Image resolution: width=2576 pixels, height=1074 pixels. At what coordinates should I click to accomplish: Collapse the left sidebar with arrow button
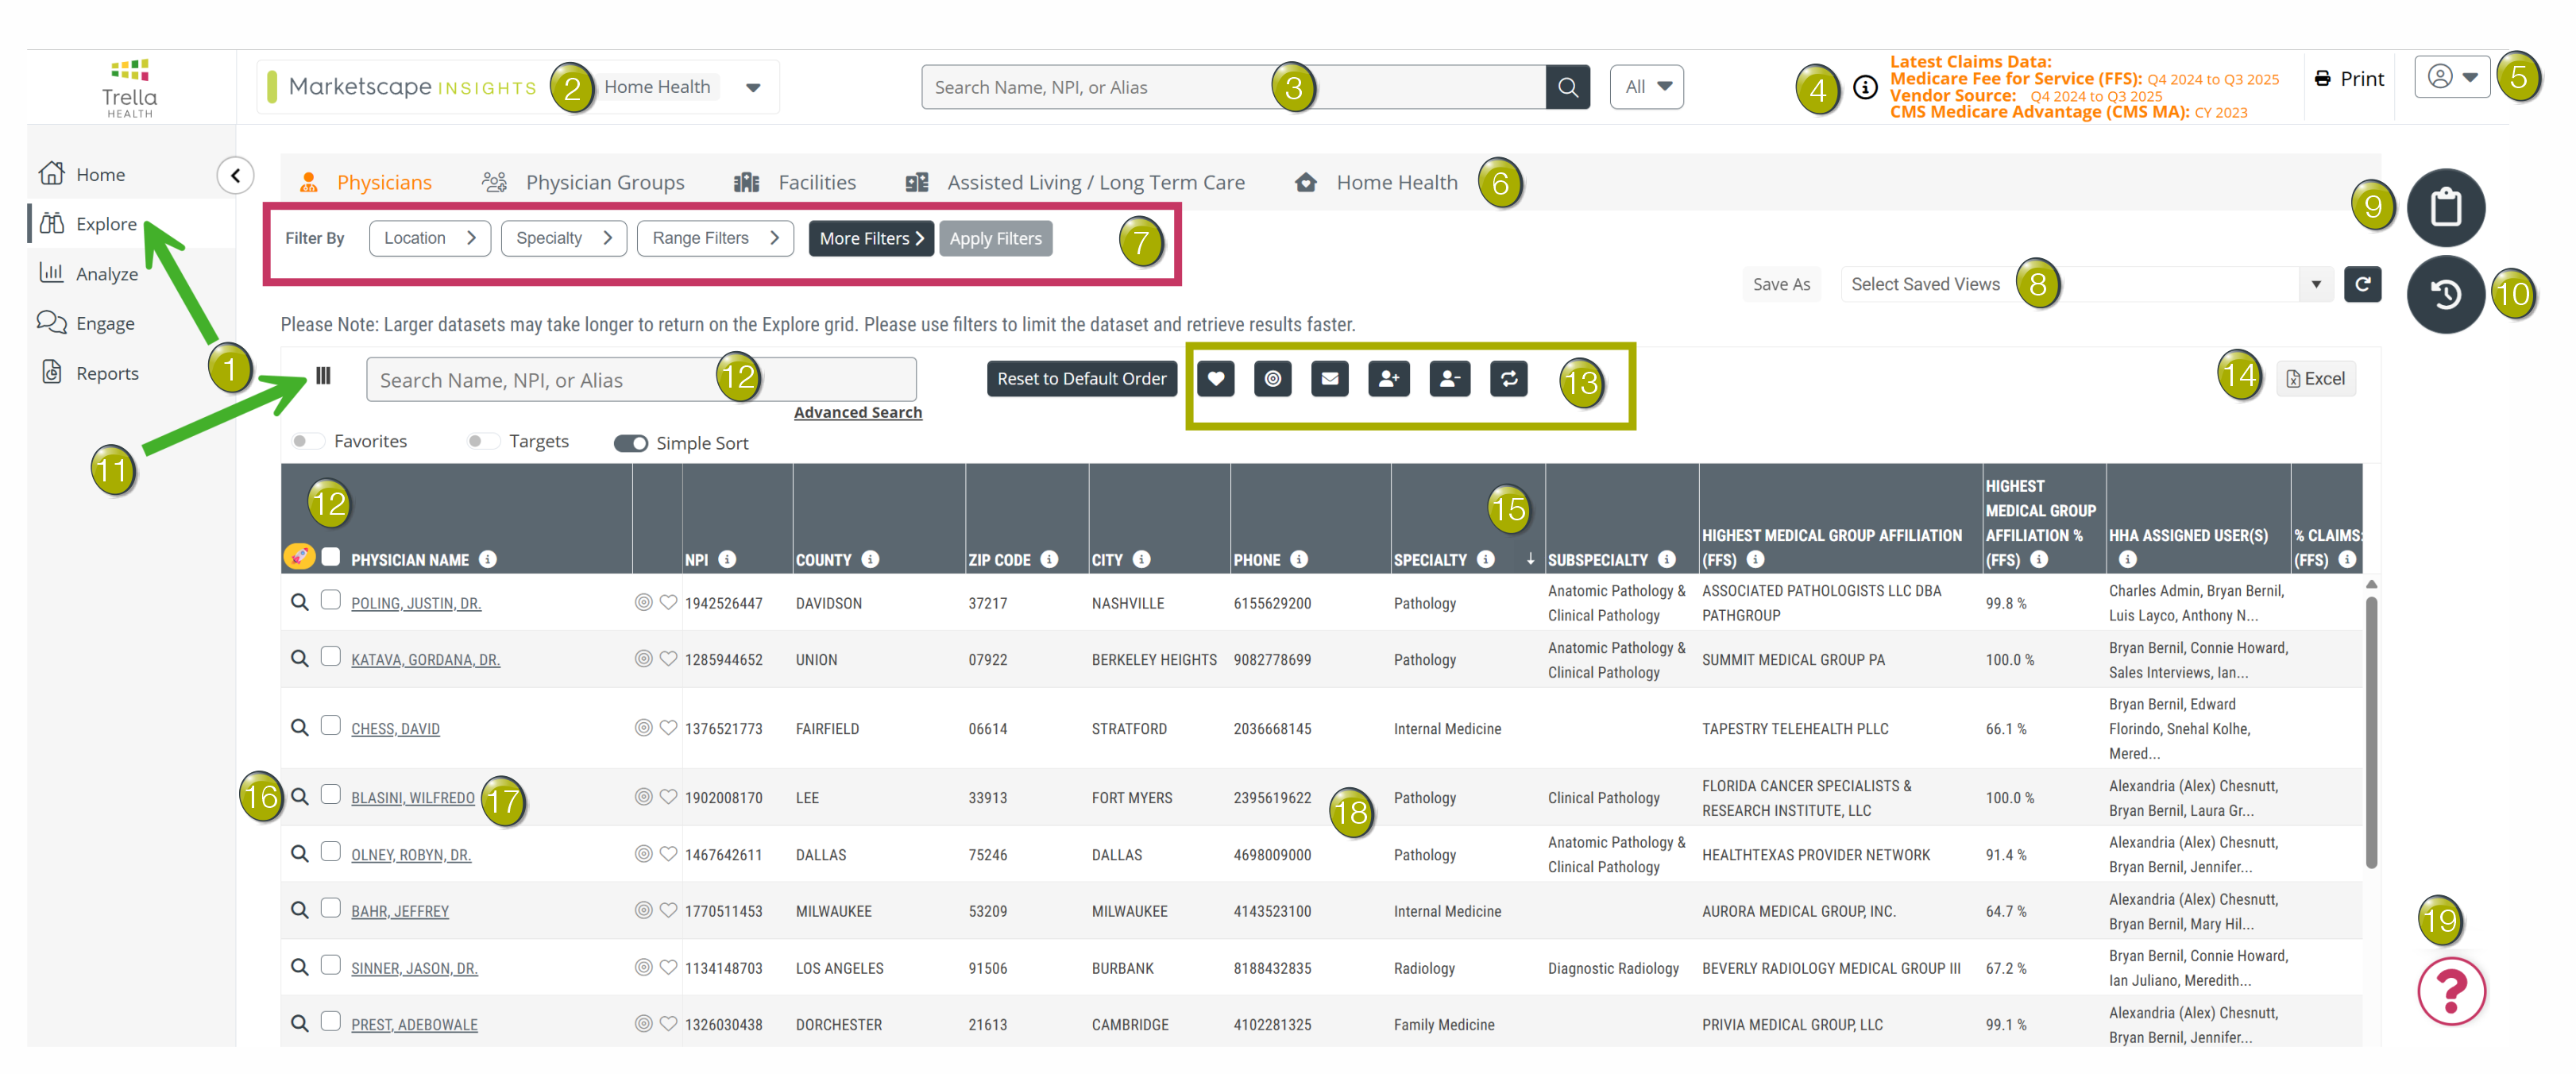235,175
